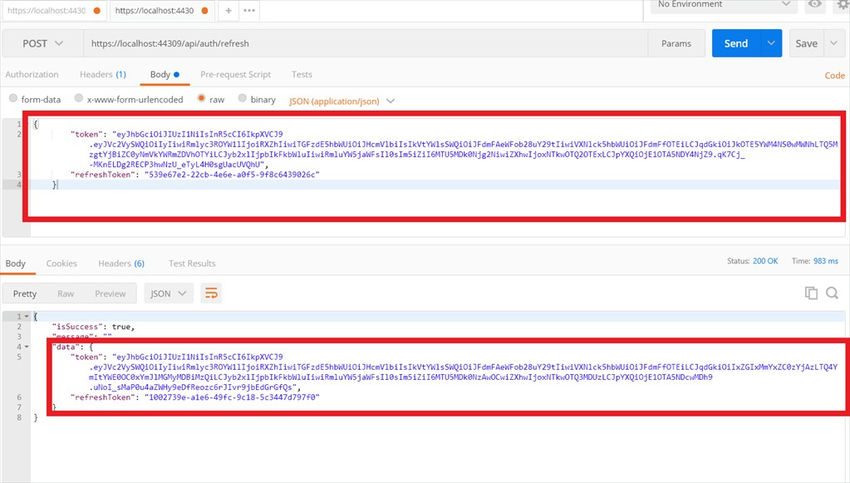Open the request Headers (1) tab
Image resolution: width=850 pixels, height=483 pixels.
coord(102,74)
